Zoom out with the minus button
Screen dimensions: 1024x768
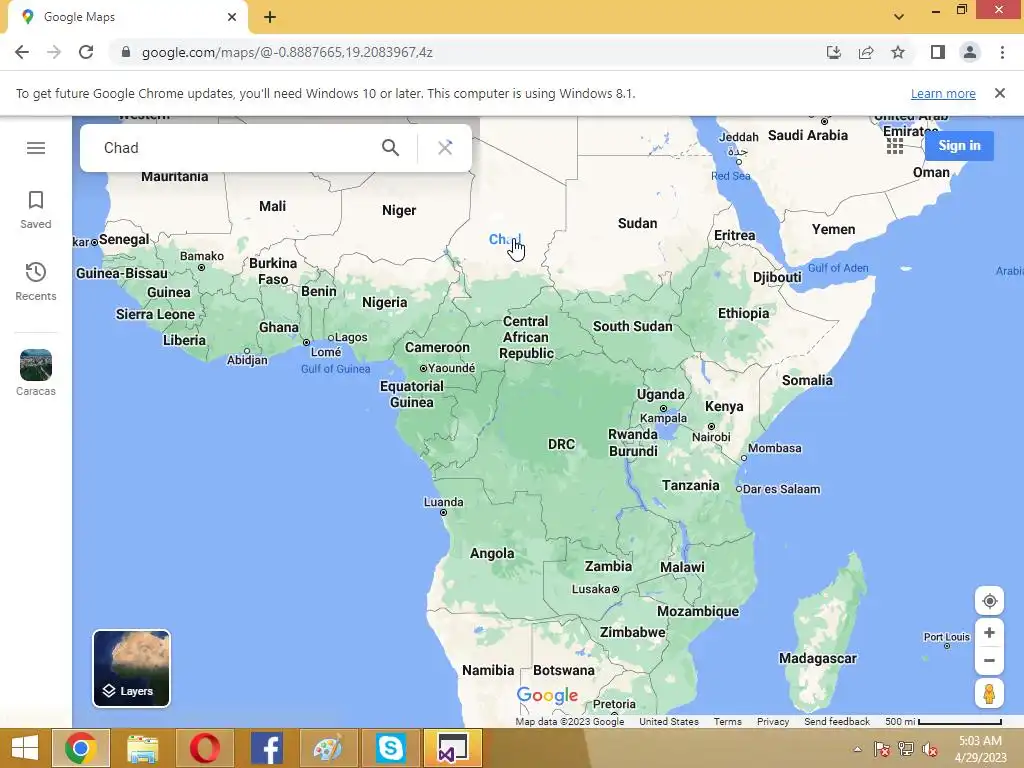pyautogui.click(x=989, y=660)
